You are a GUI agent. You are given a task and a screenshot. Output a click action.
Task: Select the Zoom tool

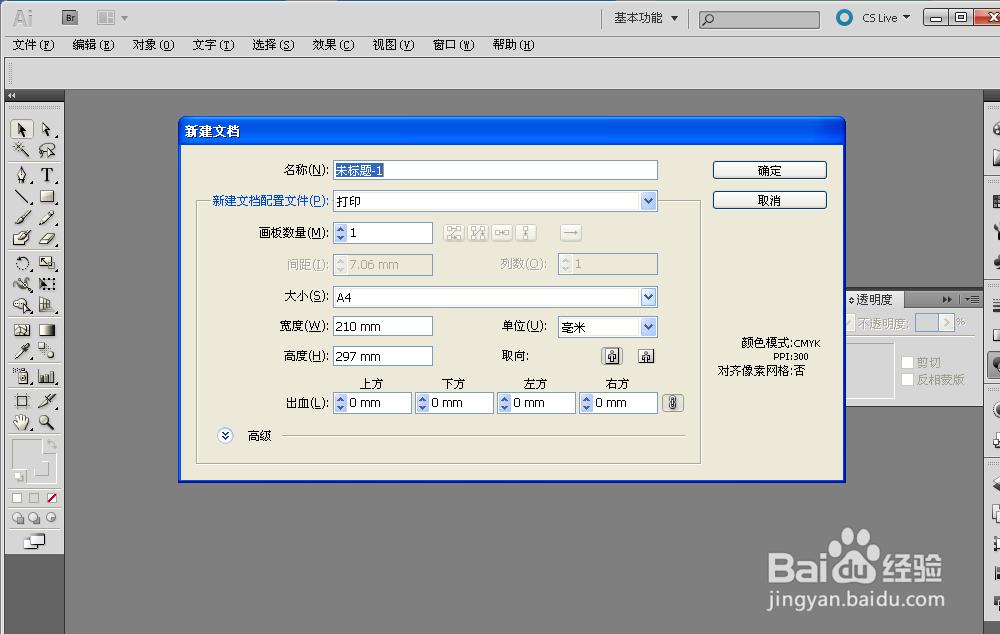[x=47, y=422]
